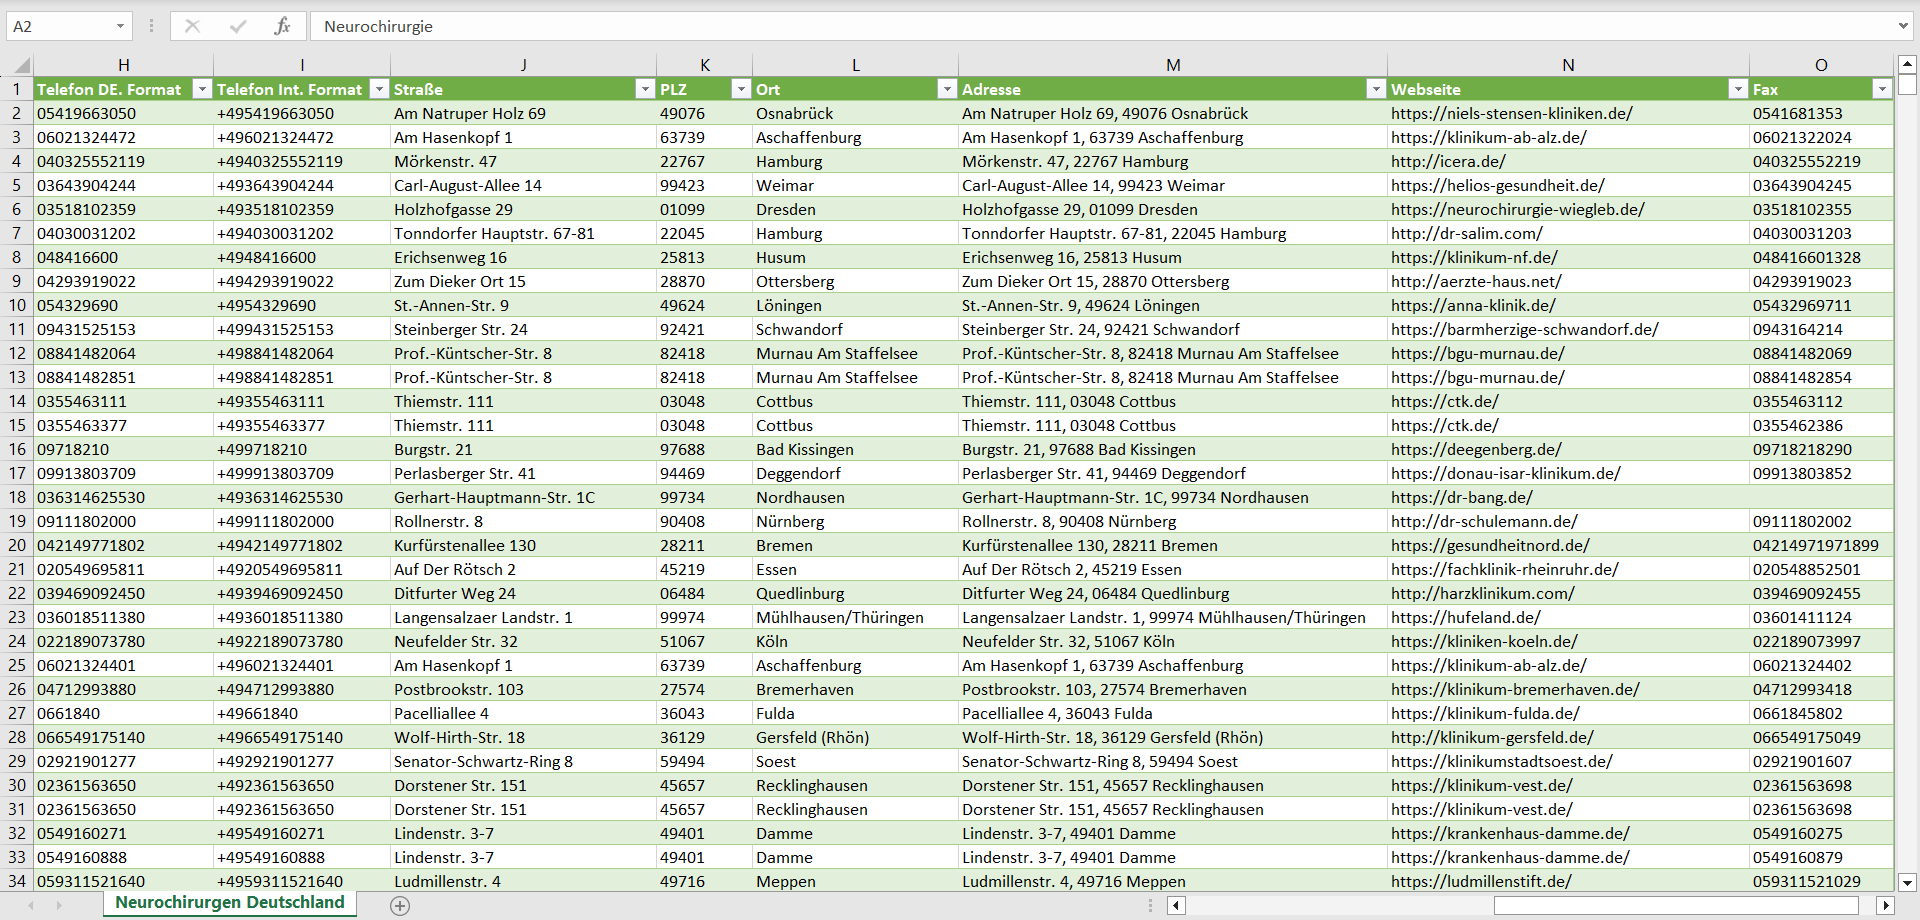
Task: Add a new sheet with plus icon
Action: tap(400, 906)
